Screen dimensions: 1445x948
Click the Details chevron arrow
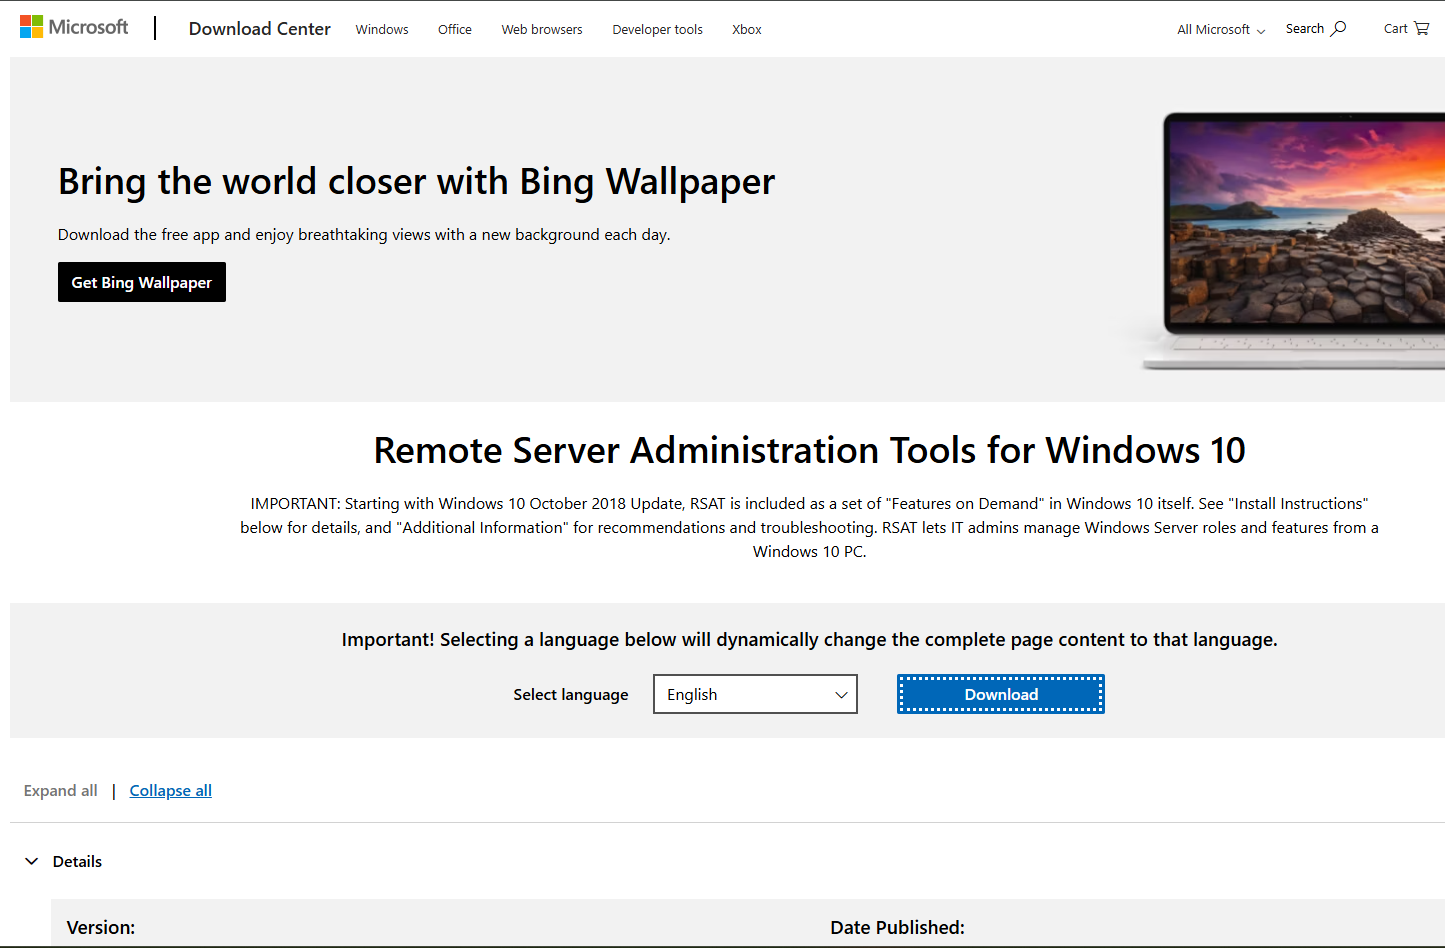coord(30,861)
